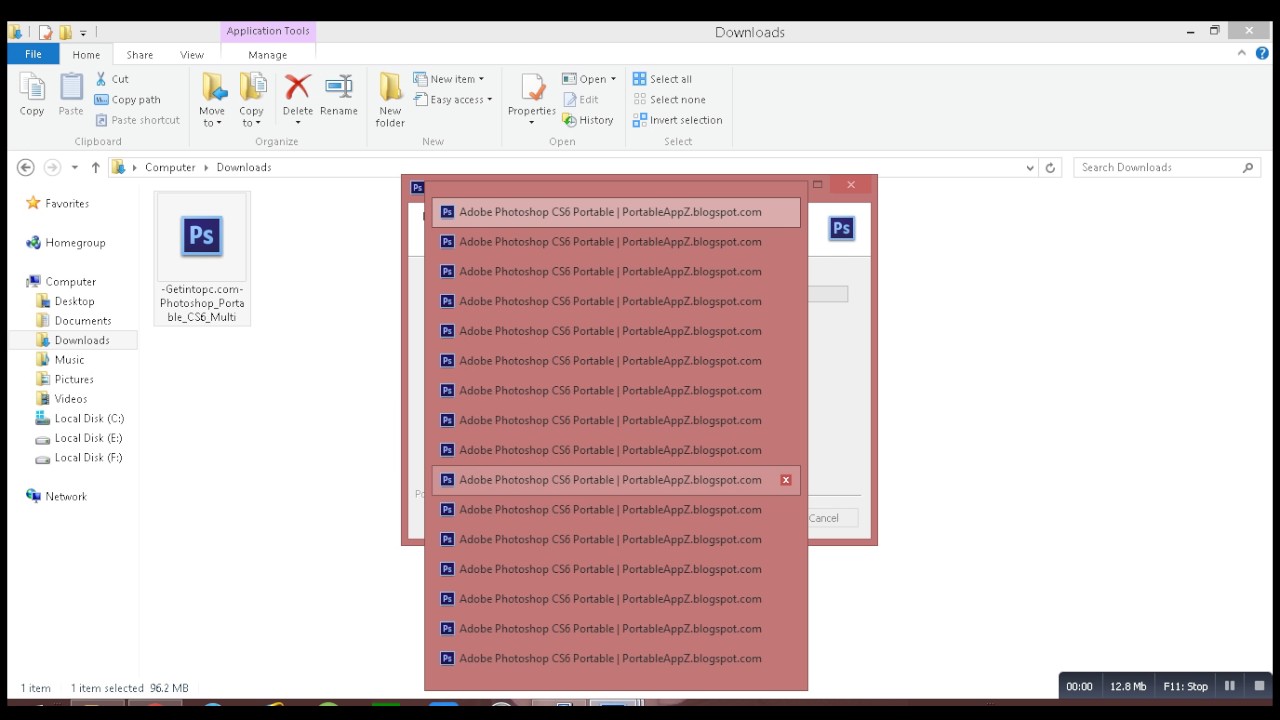Image resolution: width=1280 pixels, height=720 pixels.
Task: Select Network in the navigation pane
Action: click(x=66, y=497)
